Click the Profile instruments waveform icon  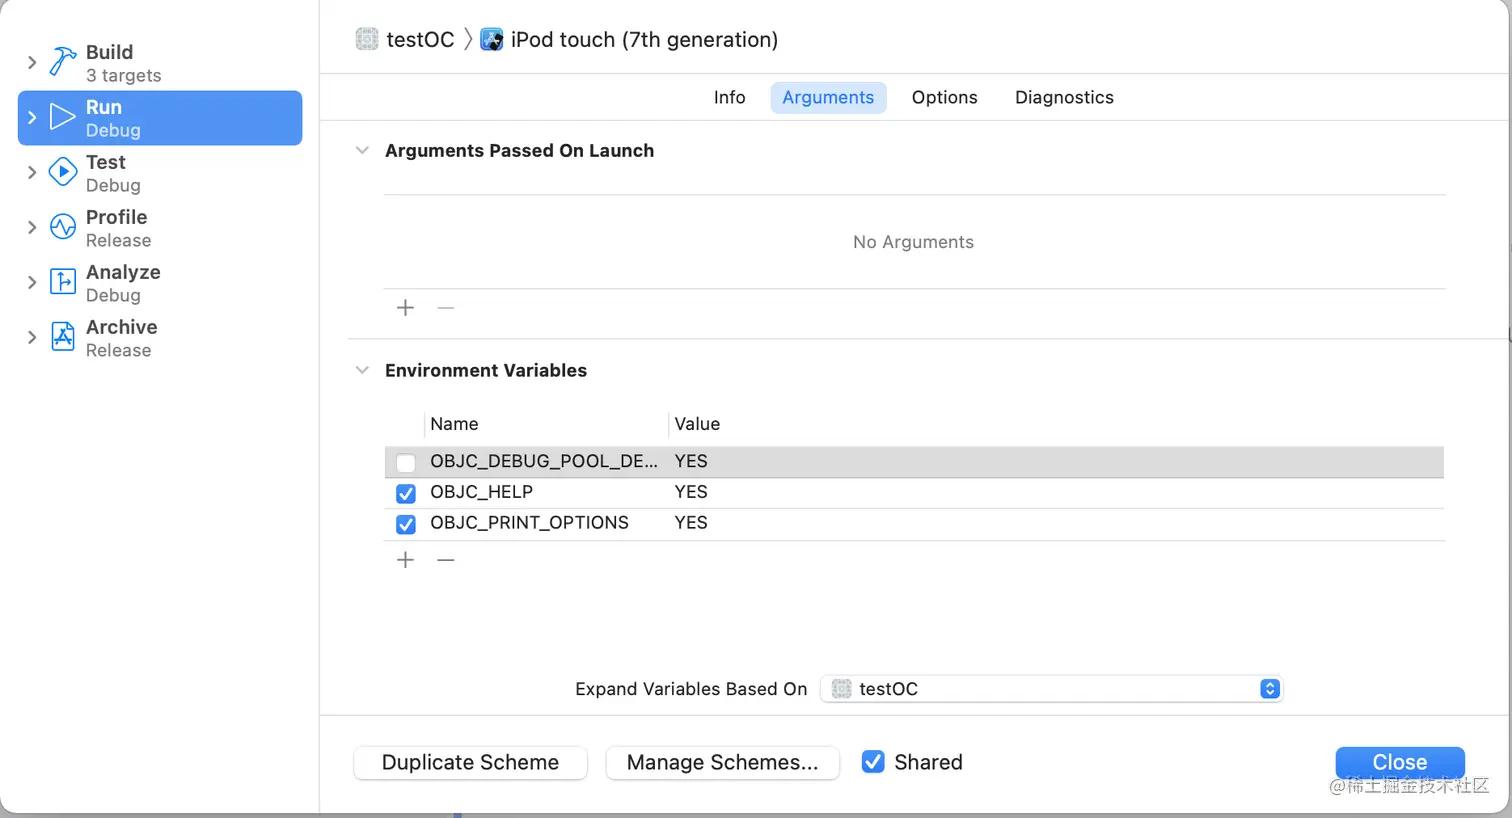click(63, 227)
